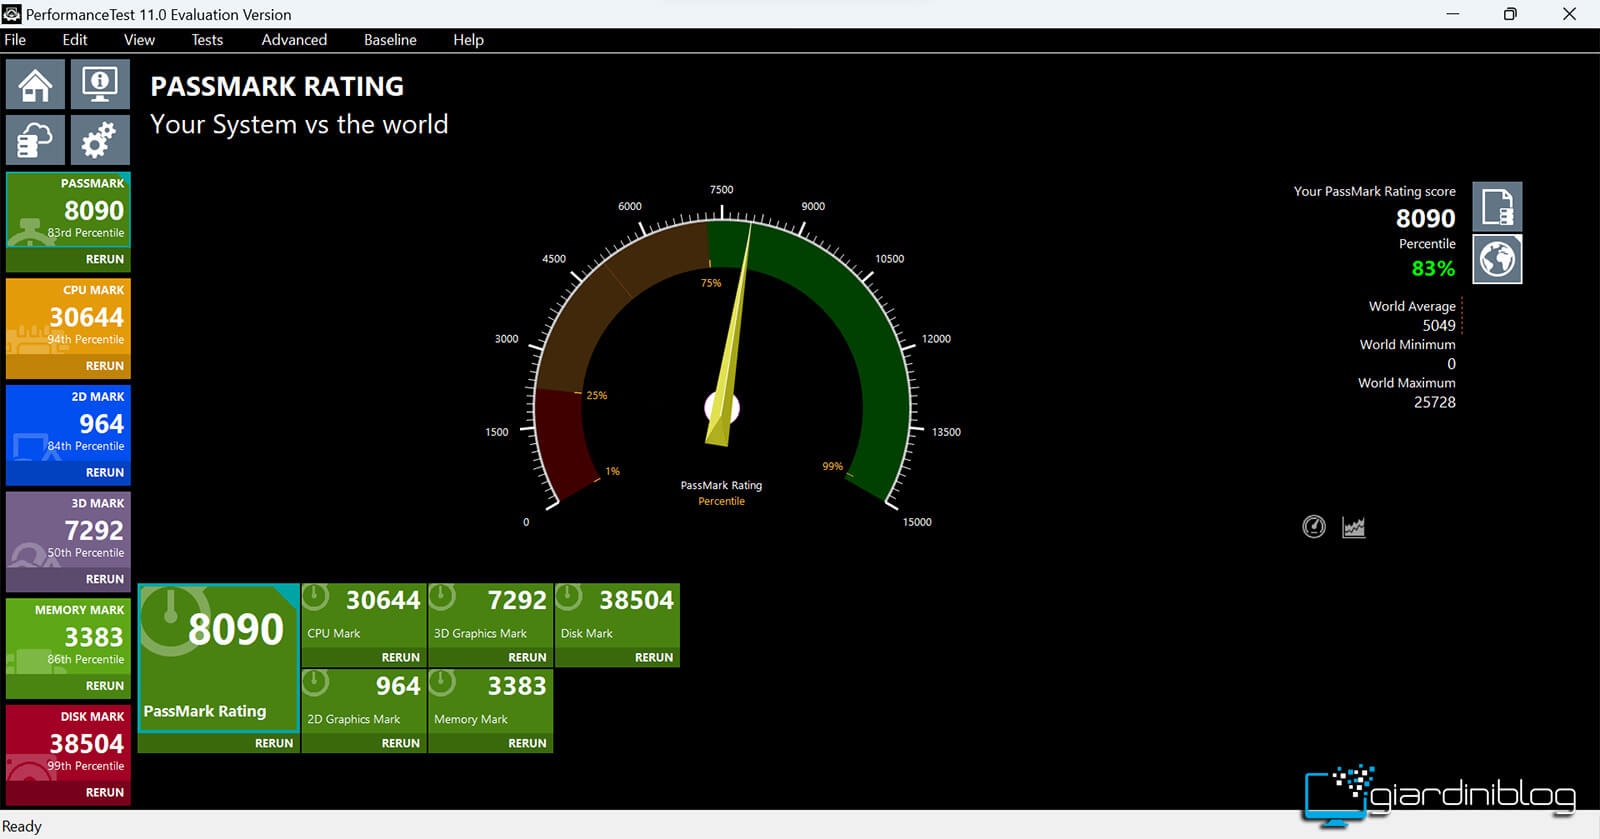Click RERUN on the Memory Mark 3383 tile
The width and height of the screenshot is (1600, 839).
527,743
